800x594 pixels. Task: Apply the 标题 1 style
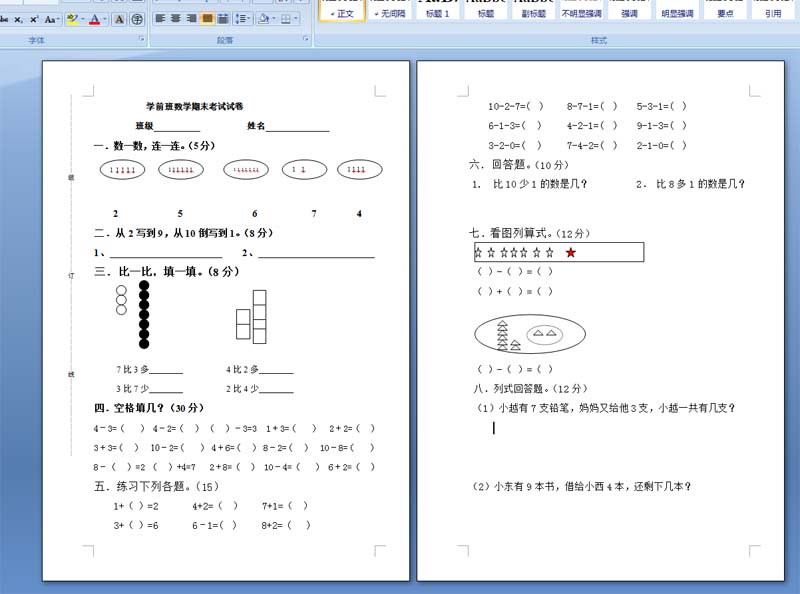point(438,10)
